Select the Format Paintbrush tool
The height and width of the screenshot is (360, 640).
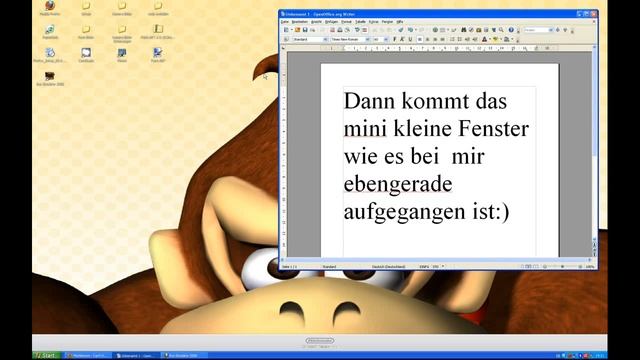point(400,30)
